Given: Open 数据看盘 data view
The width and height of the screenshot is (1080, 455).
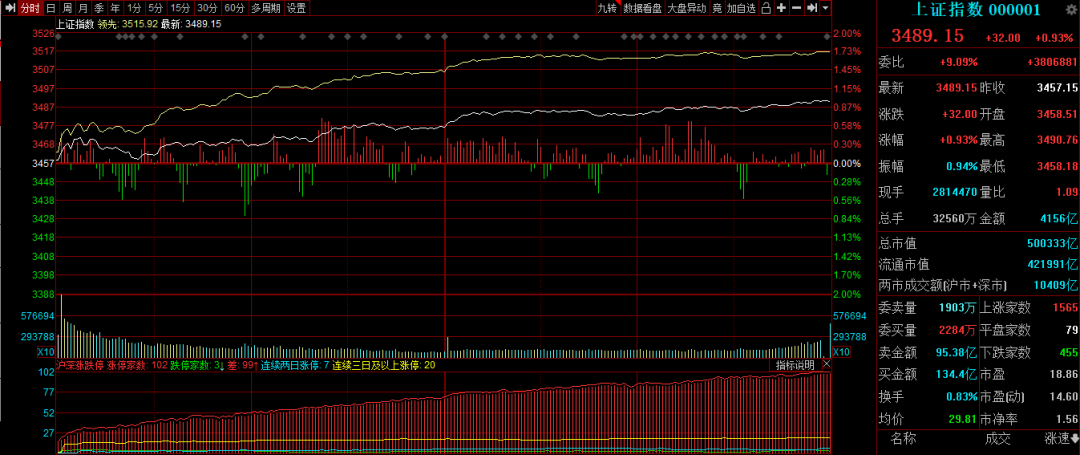Looking at the screenshot, I should (x=643, y=8).
